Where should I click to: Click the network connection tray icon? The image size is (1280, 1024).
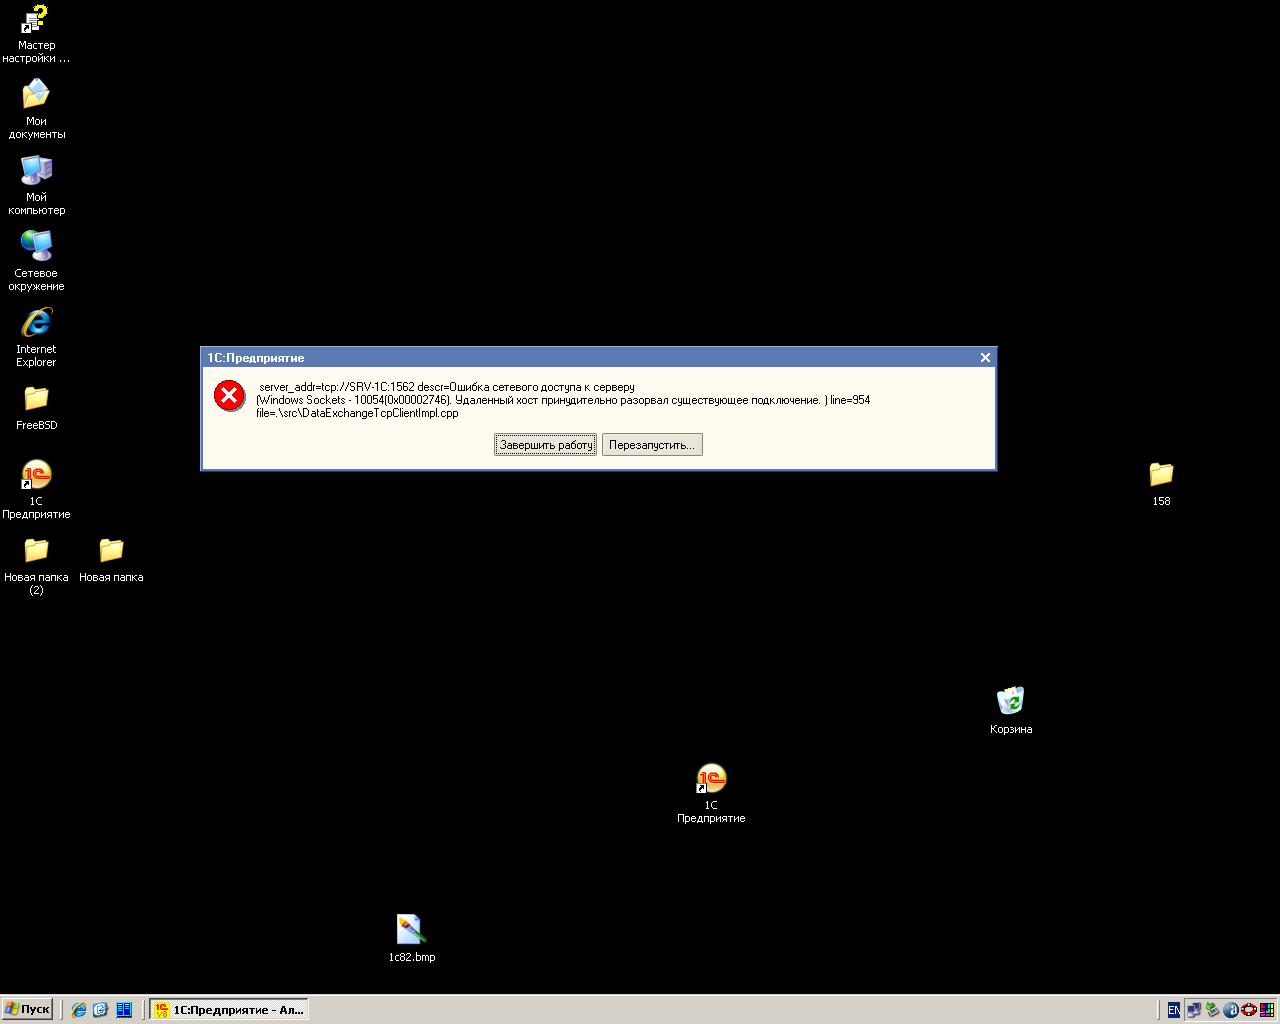[x=1194, y=1010]
